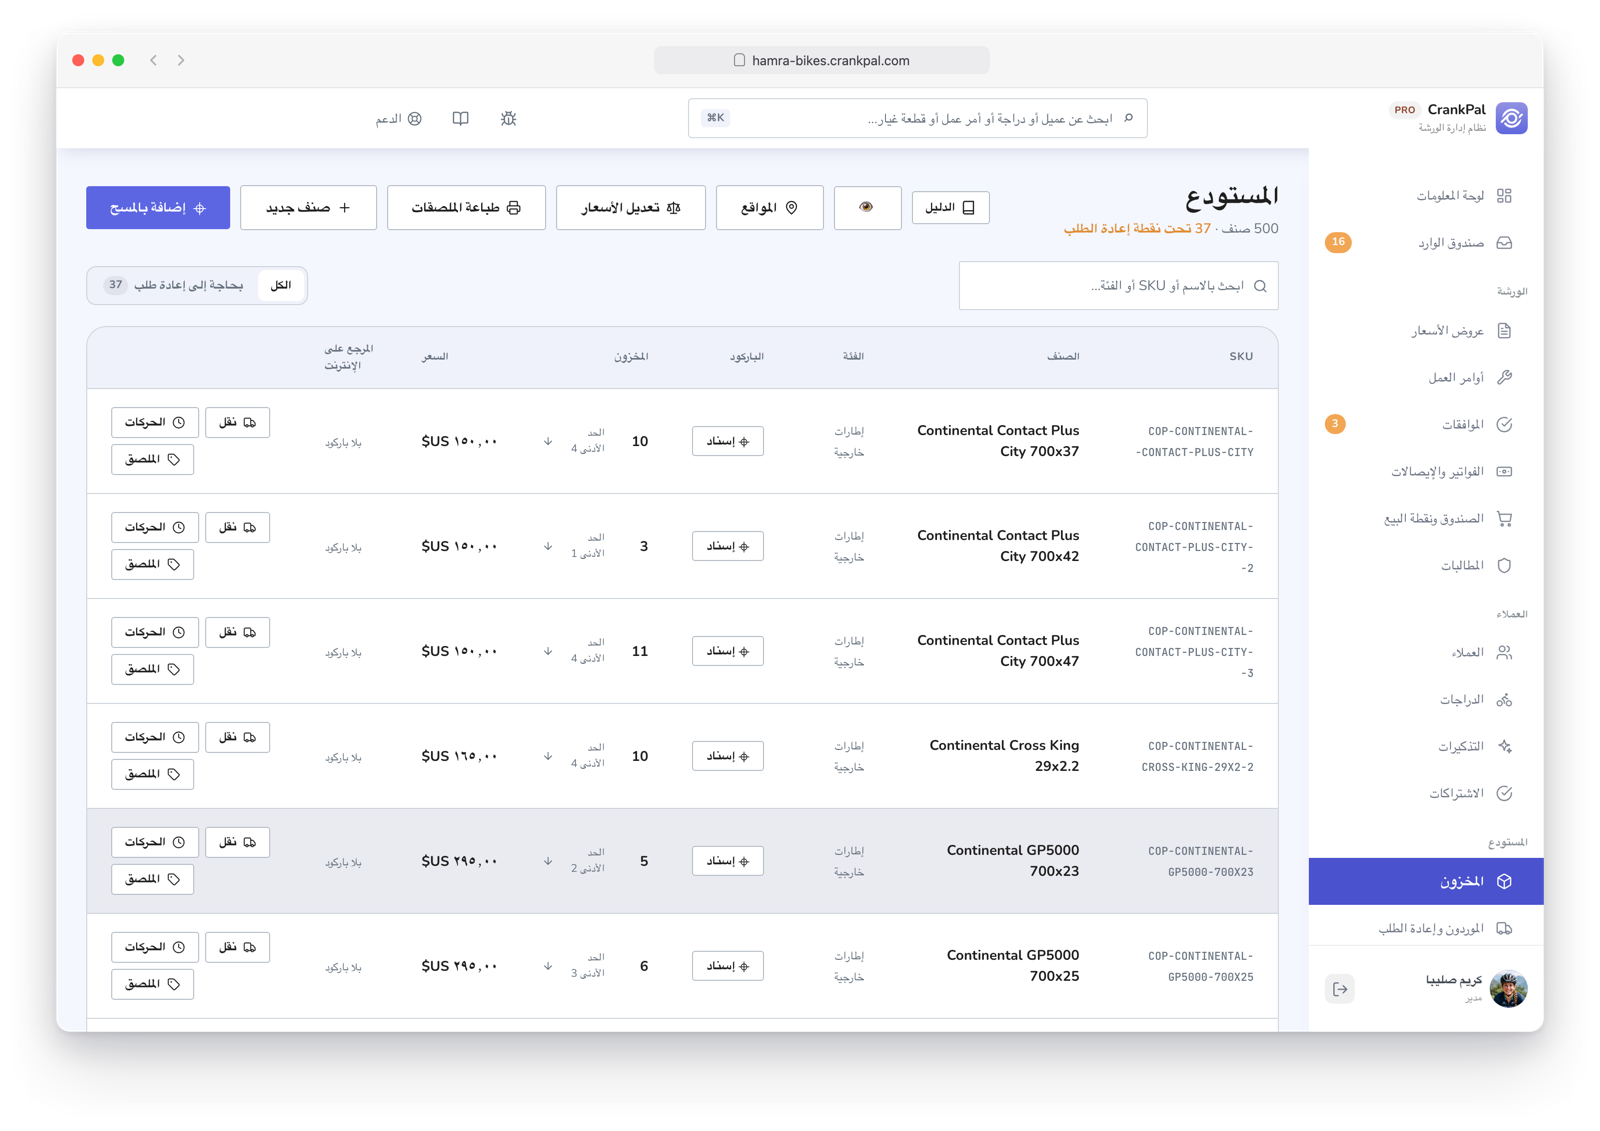1600x1131 pixels.
Task: Open المواقع locations button
Action: point(770,208)
